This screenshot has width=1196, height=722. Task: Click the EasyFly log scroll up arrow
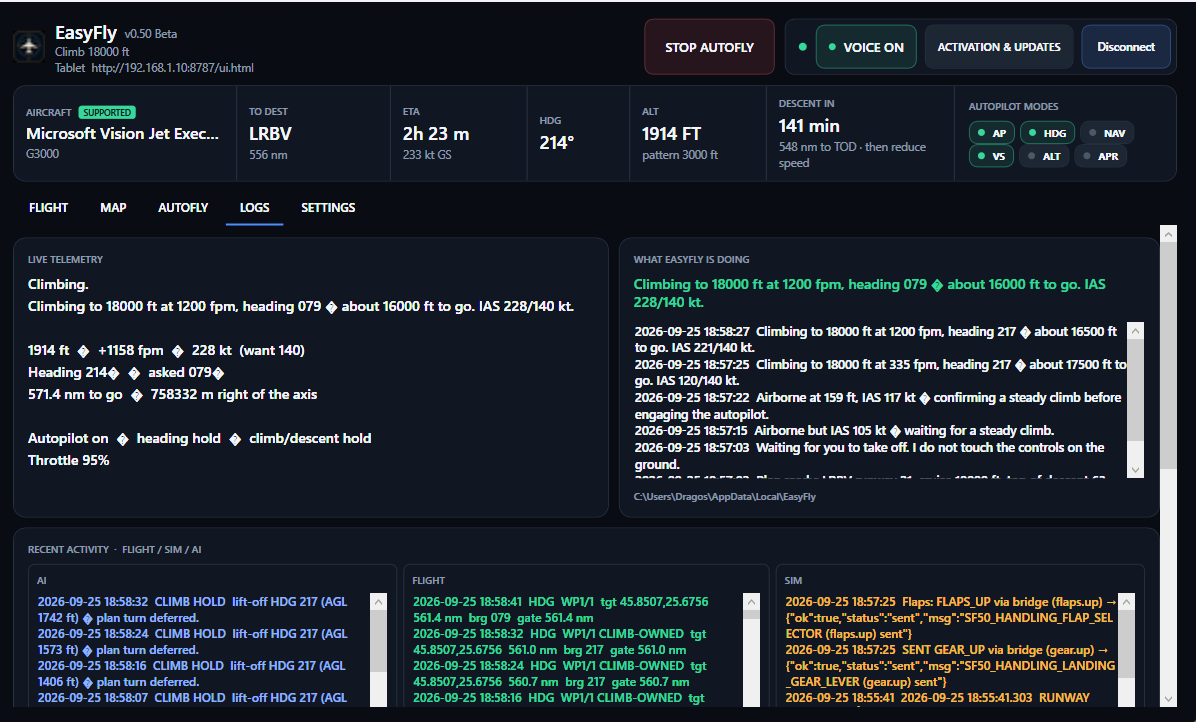1135,331
